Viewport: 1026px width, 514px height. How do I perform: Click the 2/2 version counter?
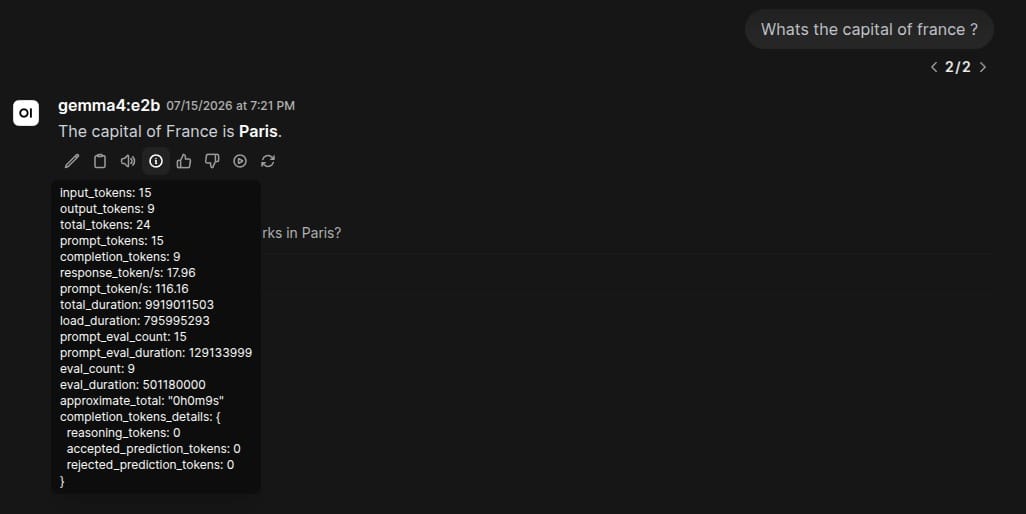pyautogui.click(x=958, y=67)
